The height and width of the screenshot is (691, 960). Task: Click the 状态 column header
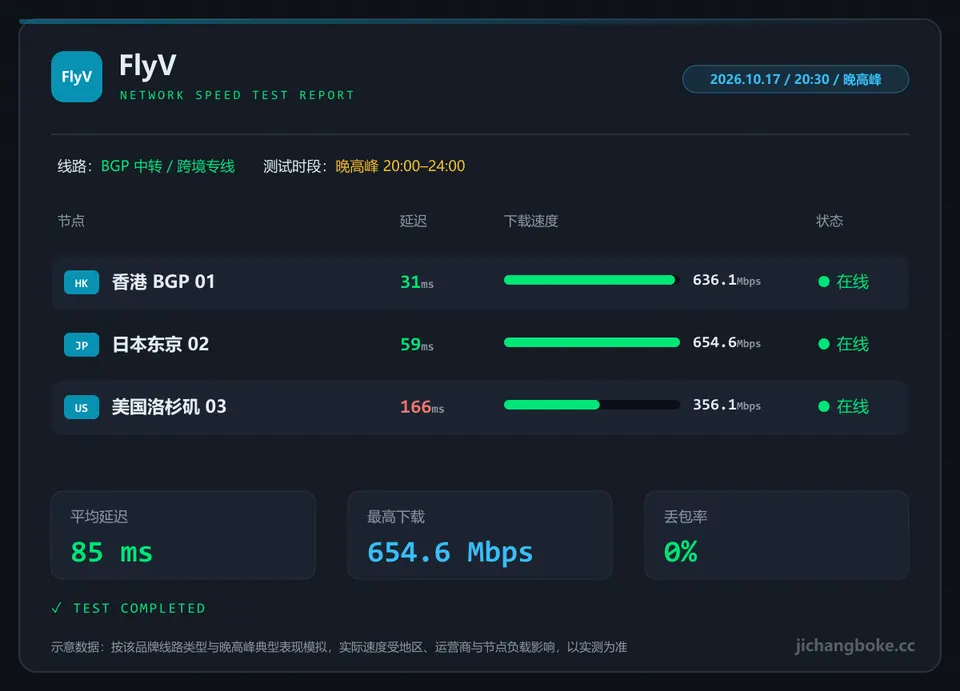coord(830,221)
